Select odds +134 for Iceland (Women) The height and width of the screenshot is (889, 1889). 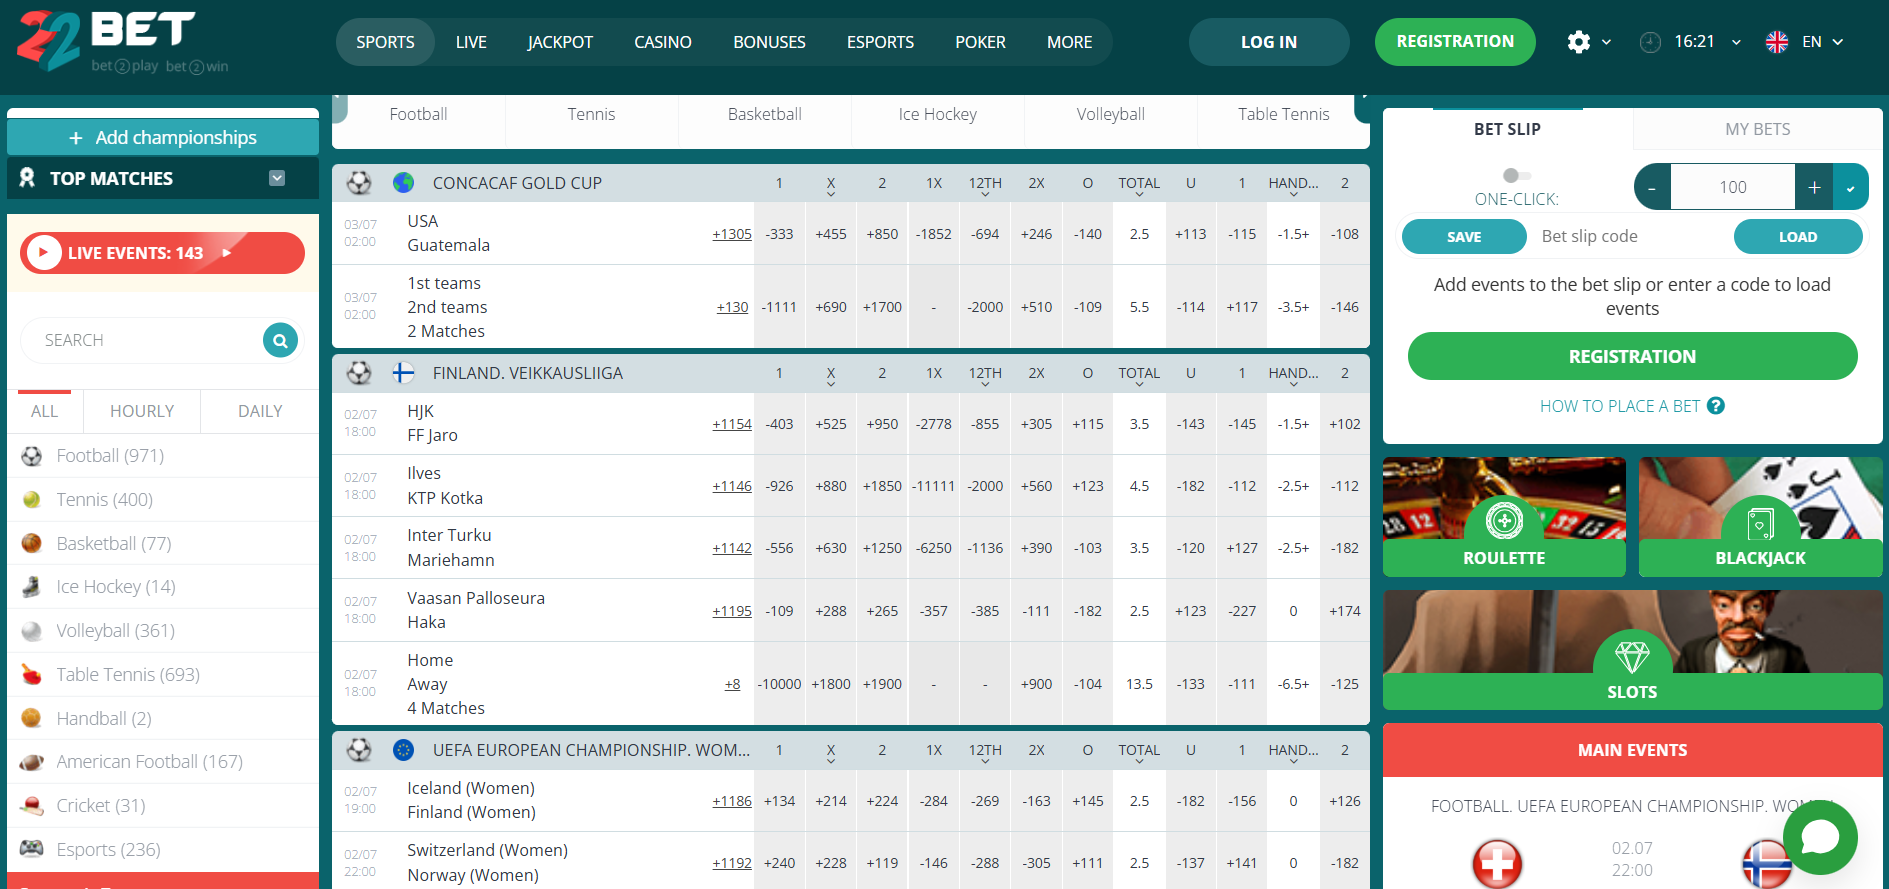click(x=779, y=801)
